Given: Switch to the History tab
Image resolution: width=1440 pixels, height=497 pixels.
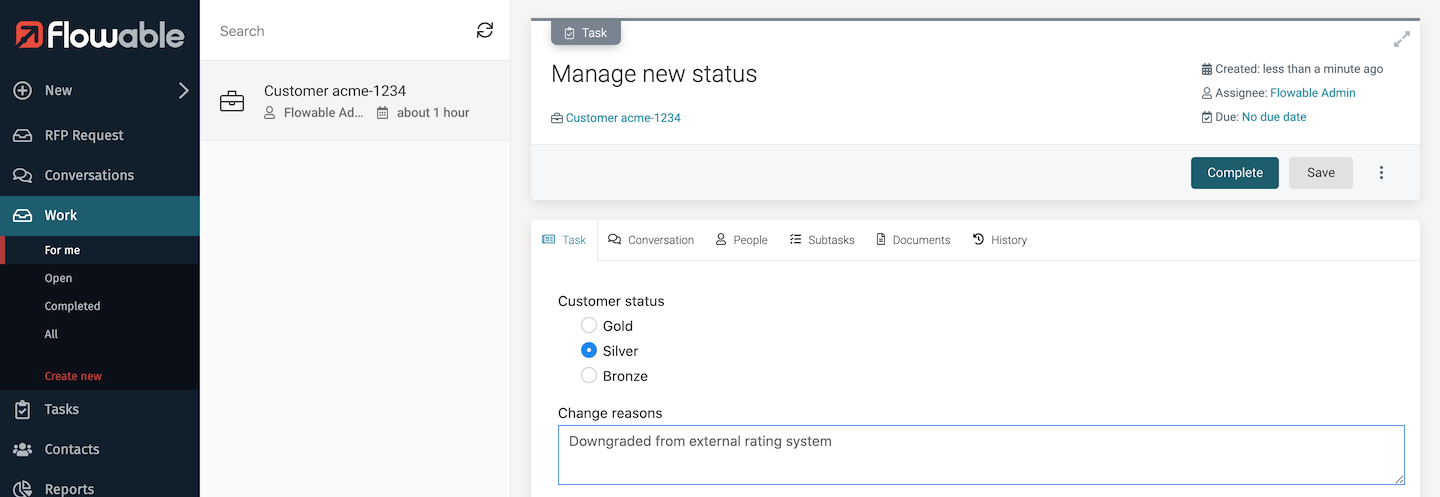Looking at the screenshot, I should click(x=999, y=240).
